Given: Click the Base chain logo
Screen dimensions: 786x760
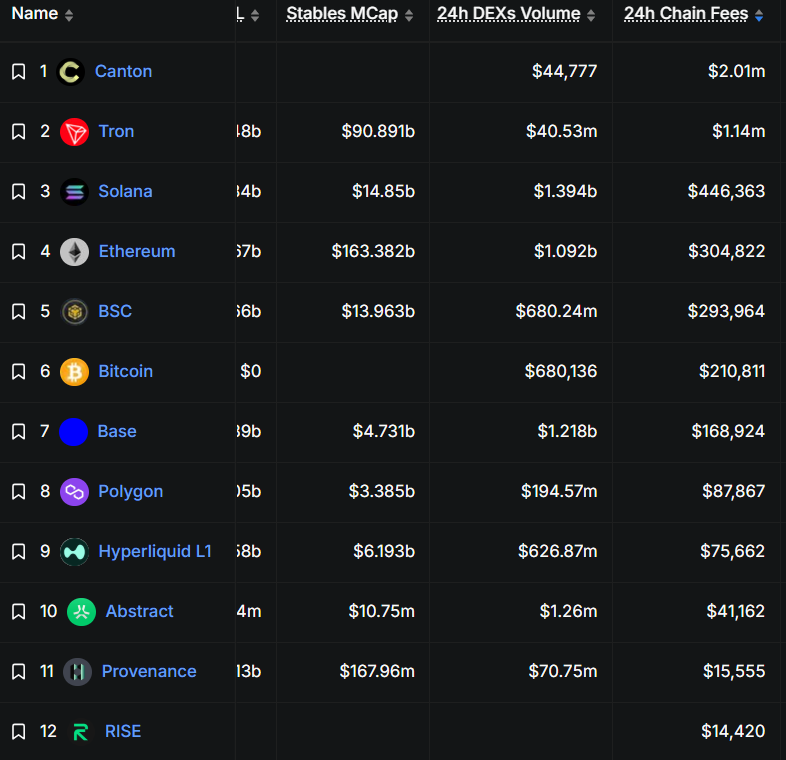Looking at the screenshot, I should tap(73, 432).
